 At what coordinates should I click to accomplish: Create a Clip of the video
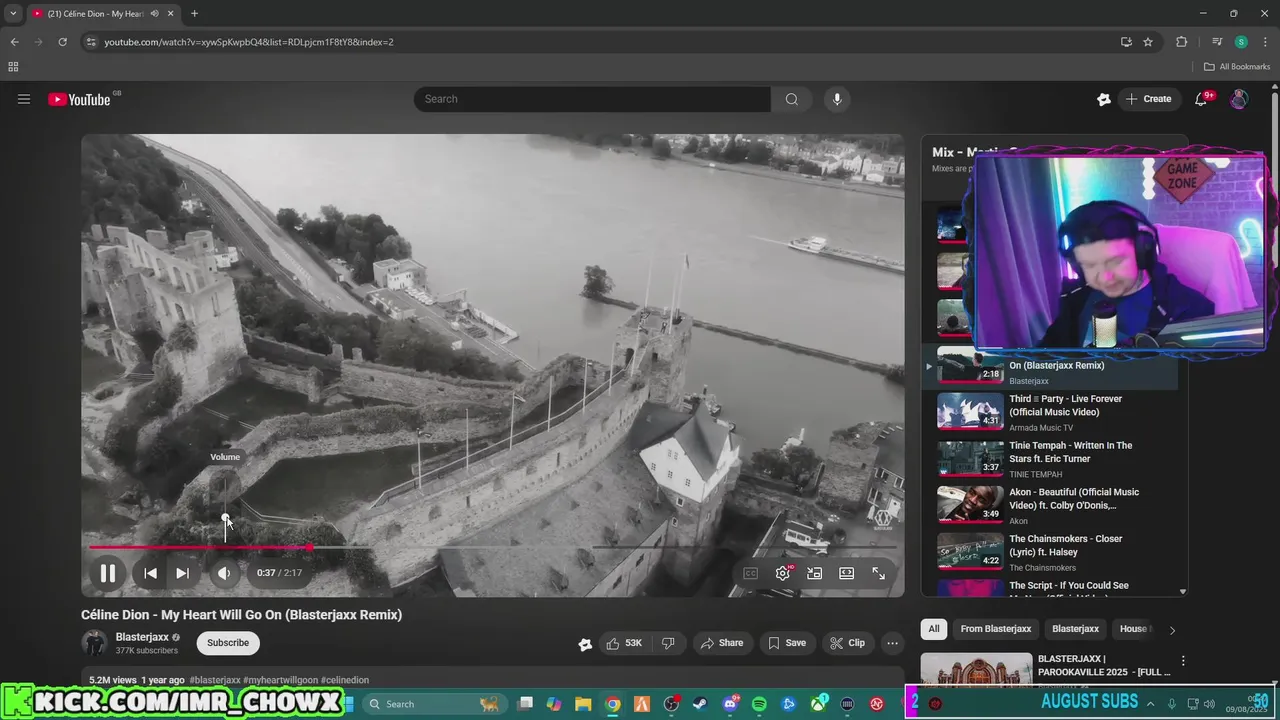pos(847,643)
